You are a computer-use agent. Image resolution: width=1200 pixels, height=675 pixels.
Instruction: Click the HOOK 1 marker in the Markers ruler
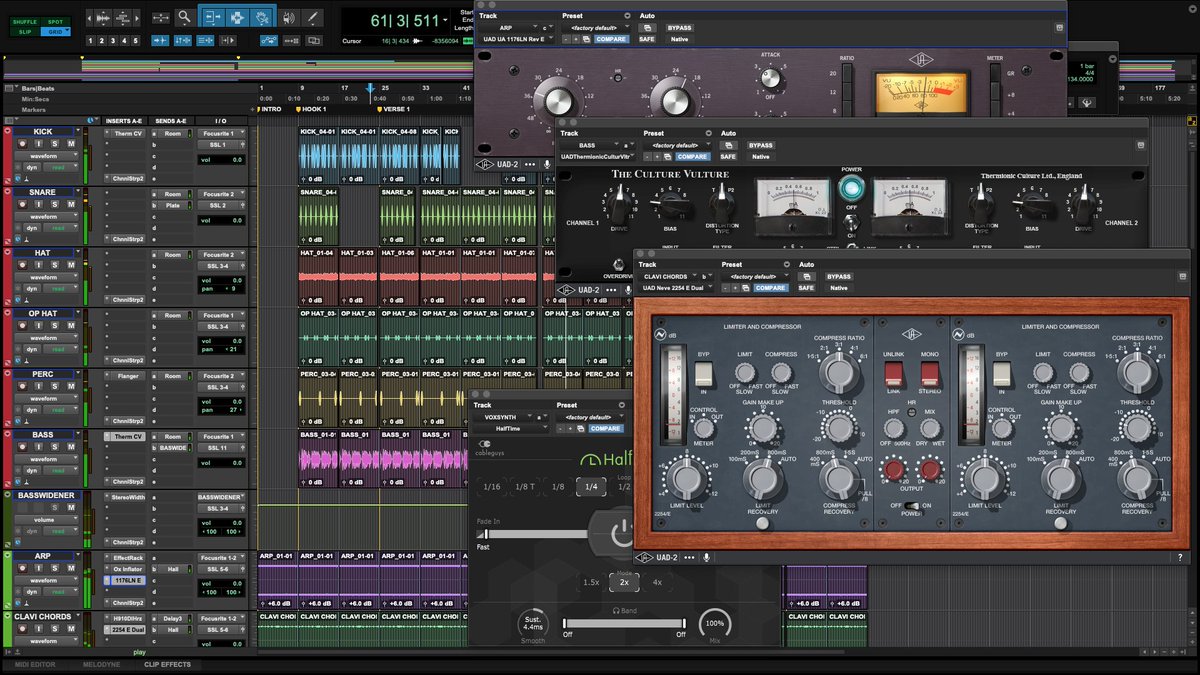point(312,109)
